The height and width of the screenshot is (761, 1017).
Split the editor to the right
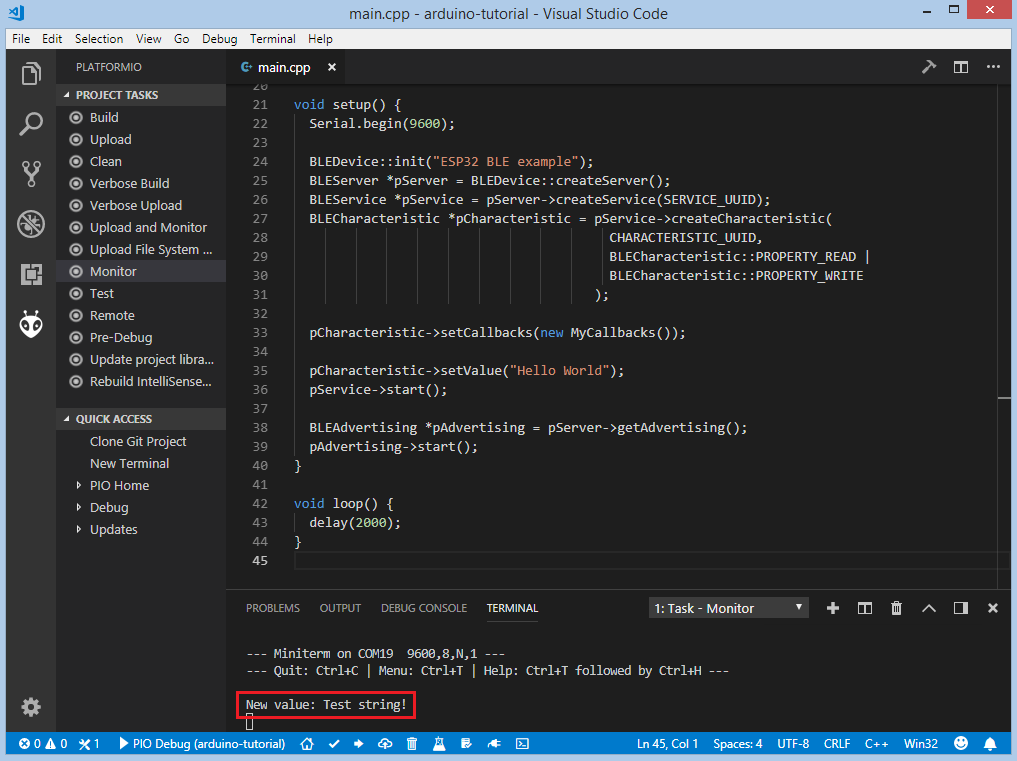961,67
